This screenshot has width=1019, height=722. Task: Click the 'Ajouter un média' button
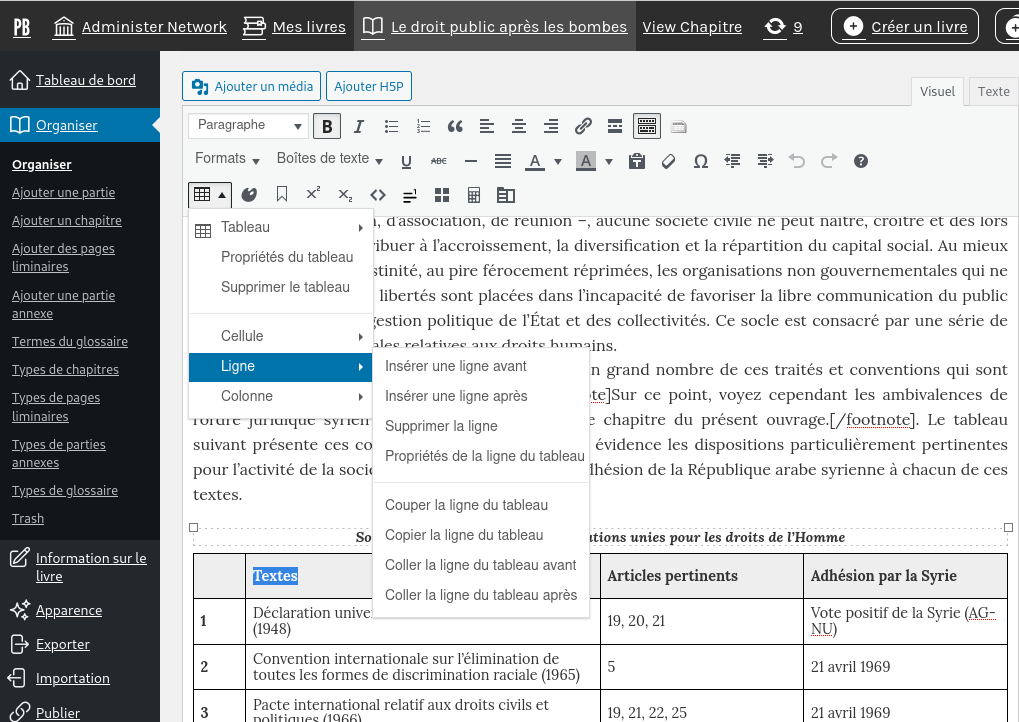point(252,87)
